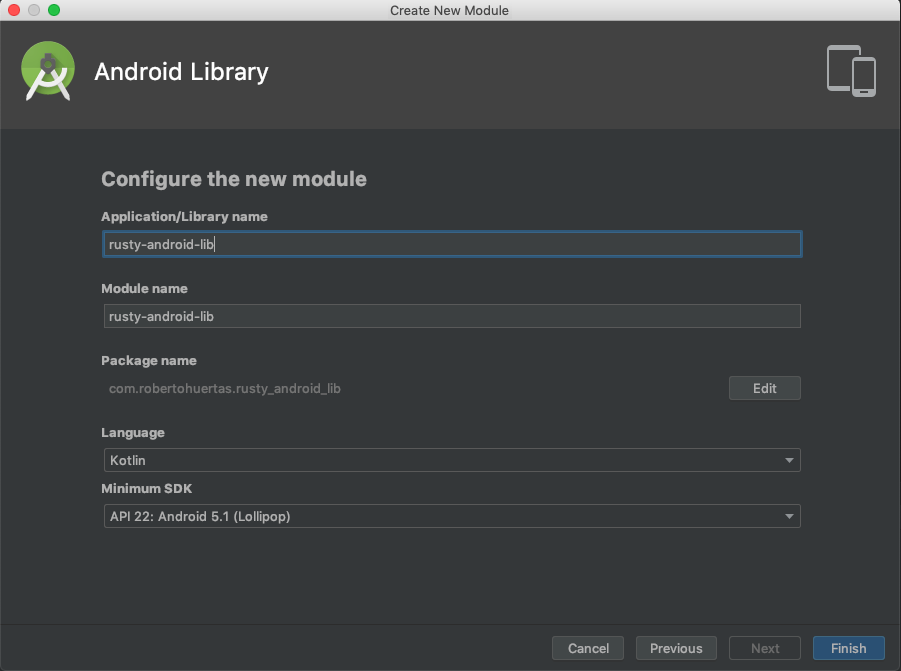The height and width of the screenshot is (671, 901).
Task: Click the Configure the new module heading
Action: [x=234, y=179]
